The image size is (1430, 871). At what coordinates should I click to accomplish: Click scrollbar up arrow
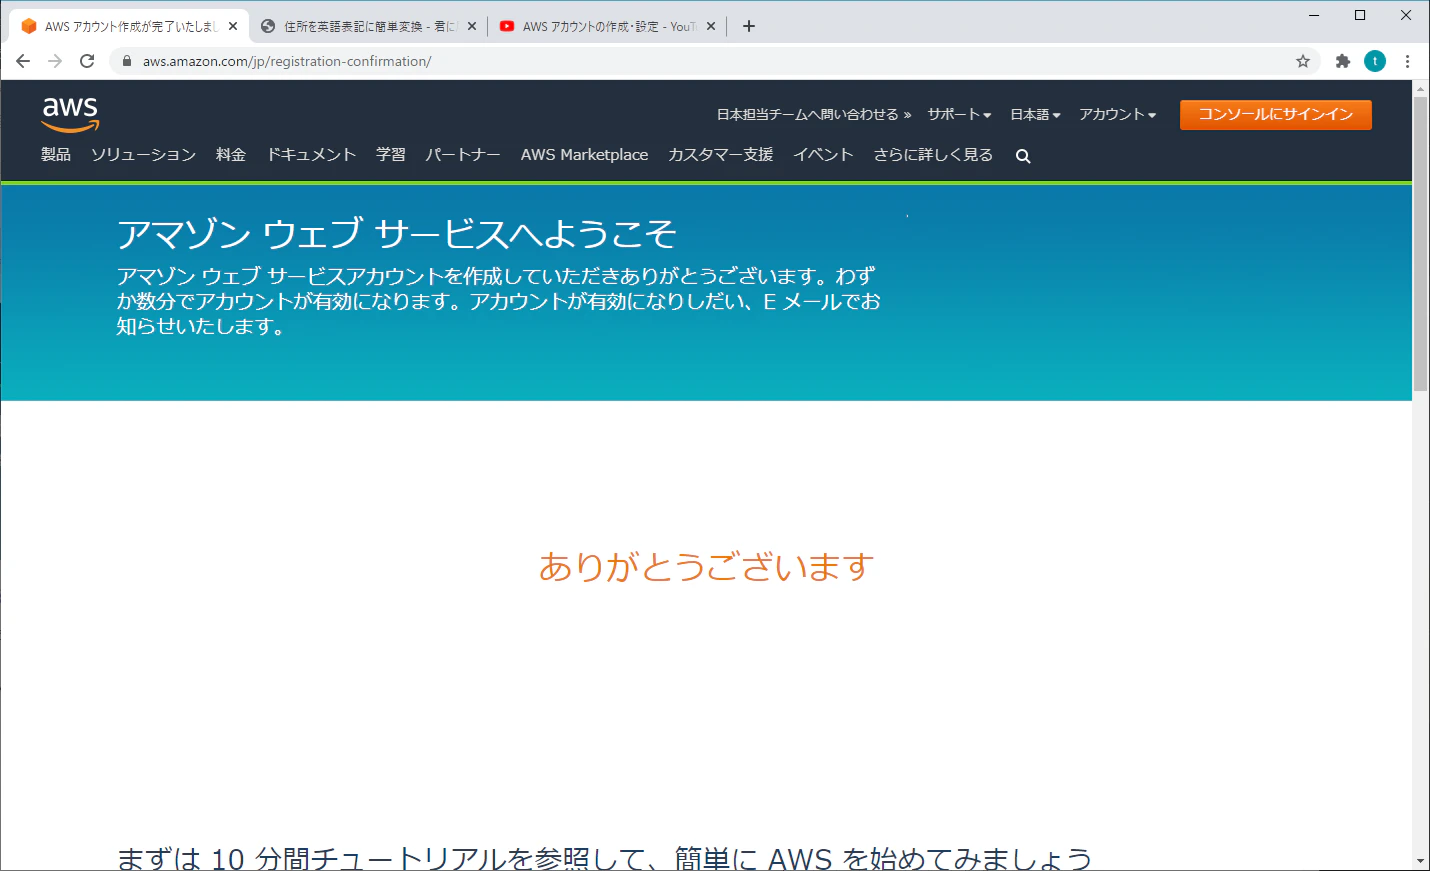(1420, 89)
